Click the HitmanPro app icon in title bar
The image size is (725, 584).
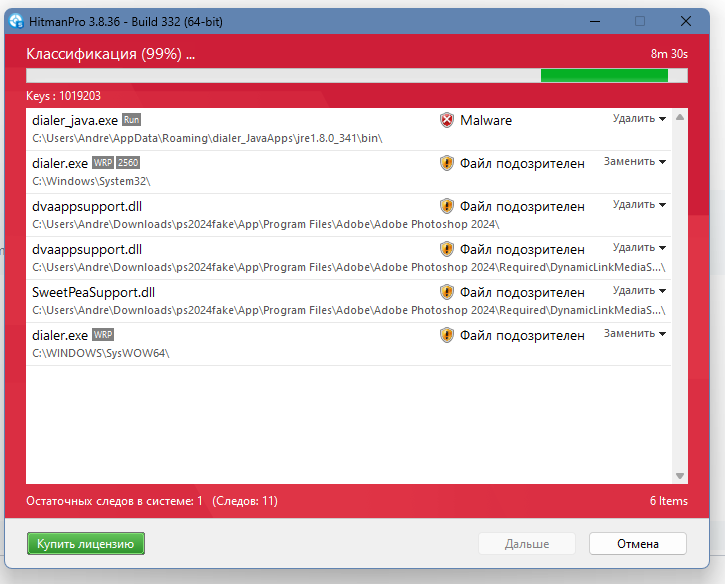[x=16, y=21]
